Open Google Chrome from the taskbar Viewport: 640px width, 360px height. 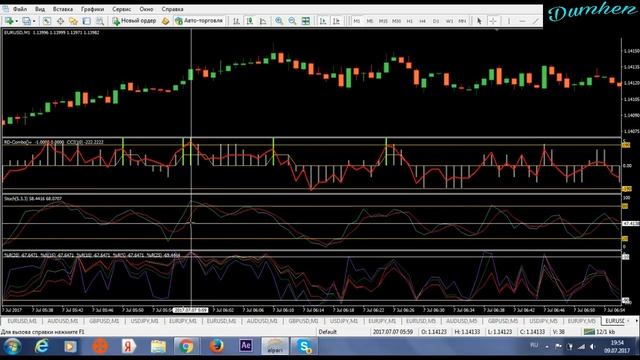(x=186, y=346)
